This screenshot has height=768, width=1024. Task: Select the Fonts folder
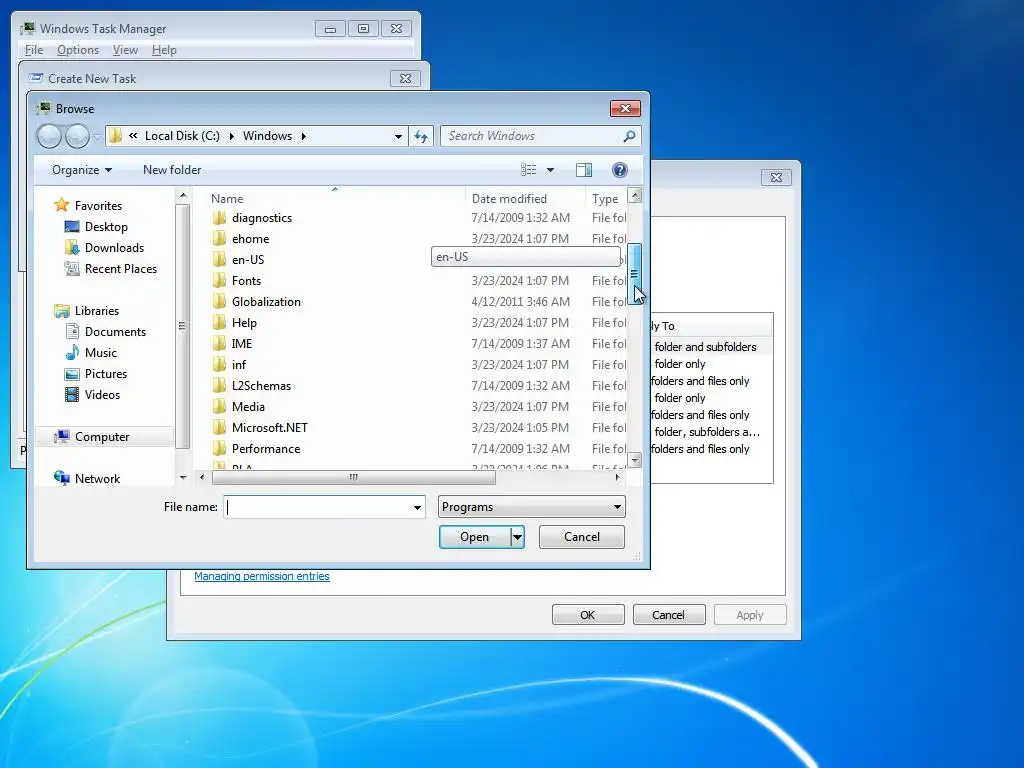click(246, 281)
